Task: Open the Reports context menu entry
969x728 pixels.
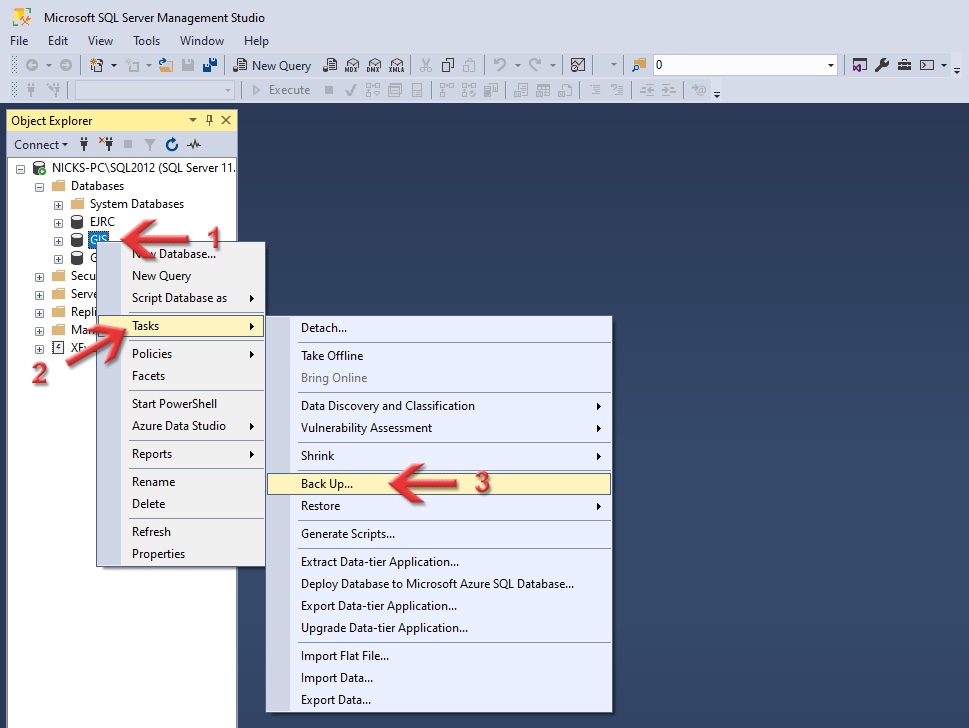Action: pos(181,454)
